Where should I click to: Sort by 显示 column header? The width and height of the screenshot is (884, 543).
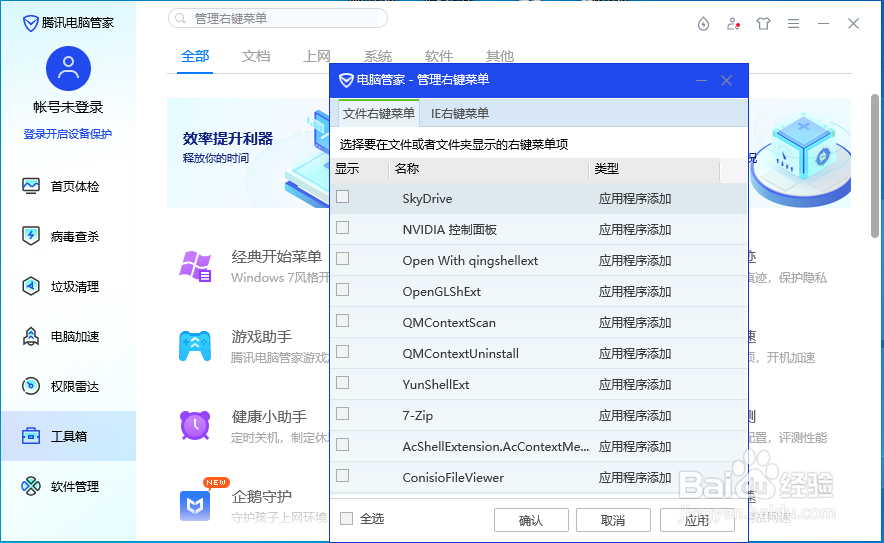point(360,170)
